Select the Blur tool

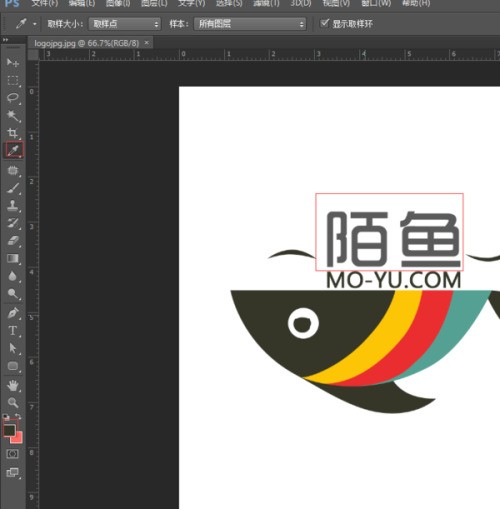[x=13, y=276]
